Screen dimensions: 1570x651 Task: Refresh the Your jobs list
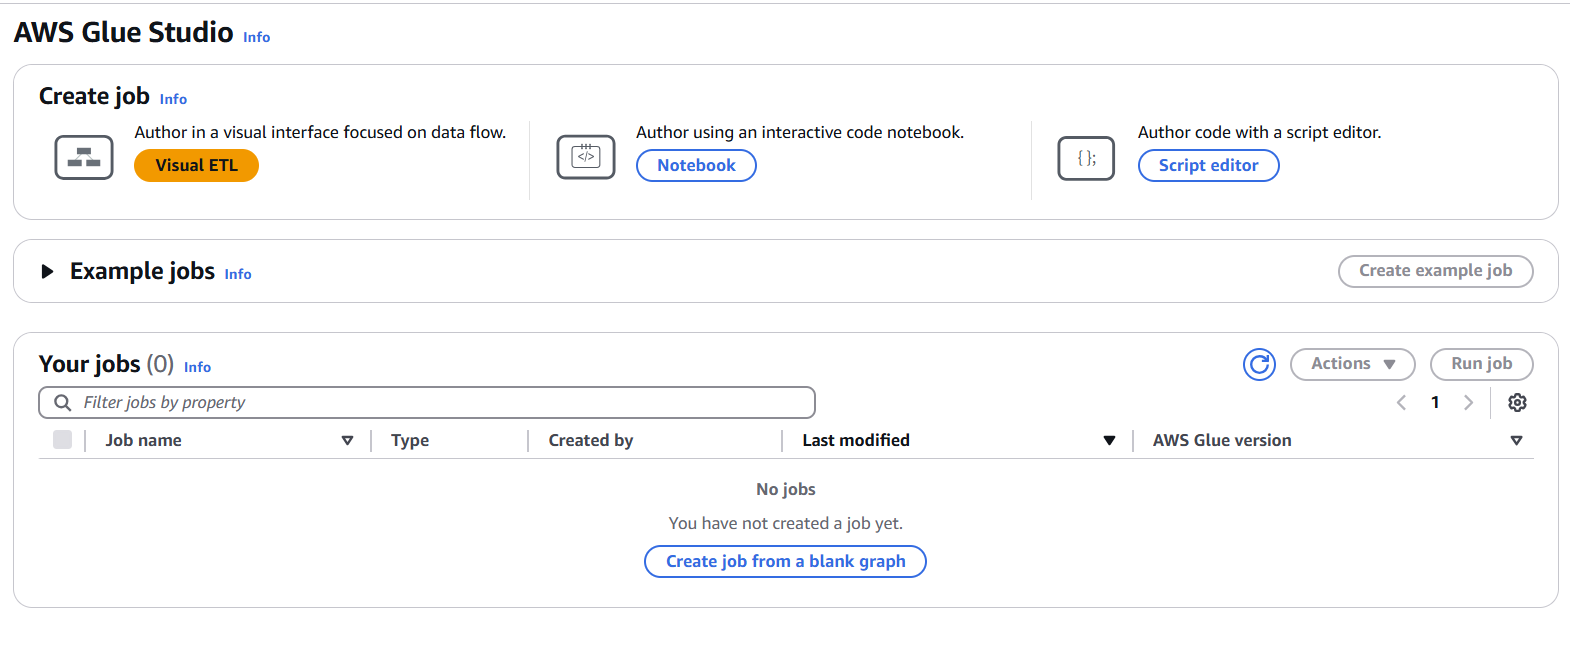(x=1260, y=364)
